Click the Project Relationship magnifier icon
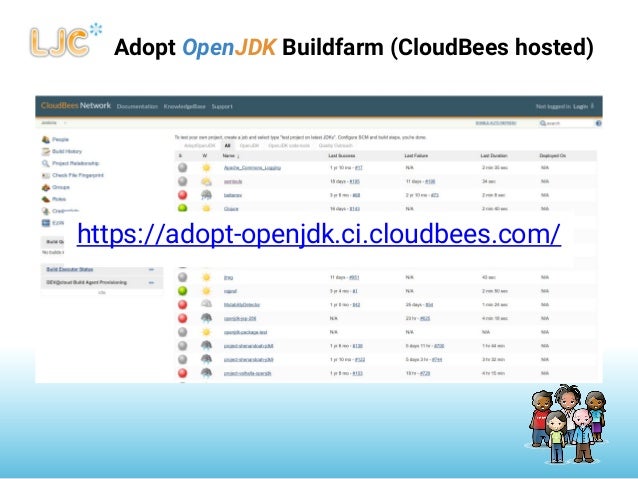The image size is (638, 479). (46, 163)
